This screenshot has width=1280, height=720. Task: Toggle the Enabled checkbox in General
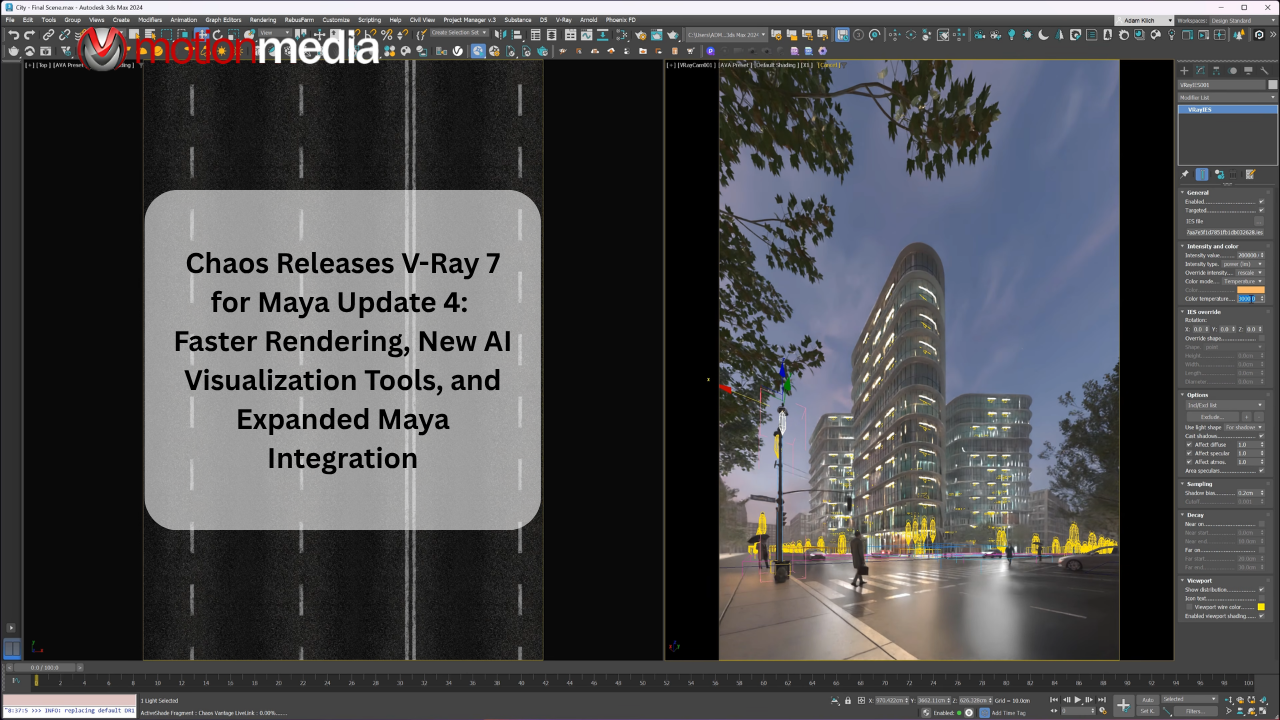[x=1261, y=202]
